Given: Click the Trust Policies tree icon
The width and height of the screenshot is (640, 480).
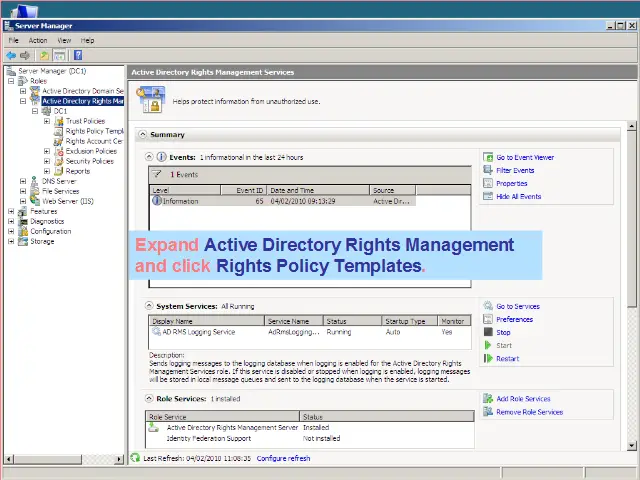Looking at the screenshot, I should tap(59, 121).
